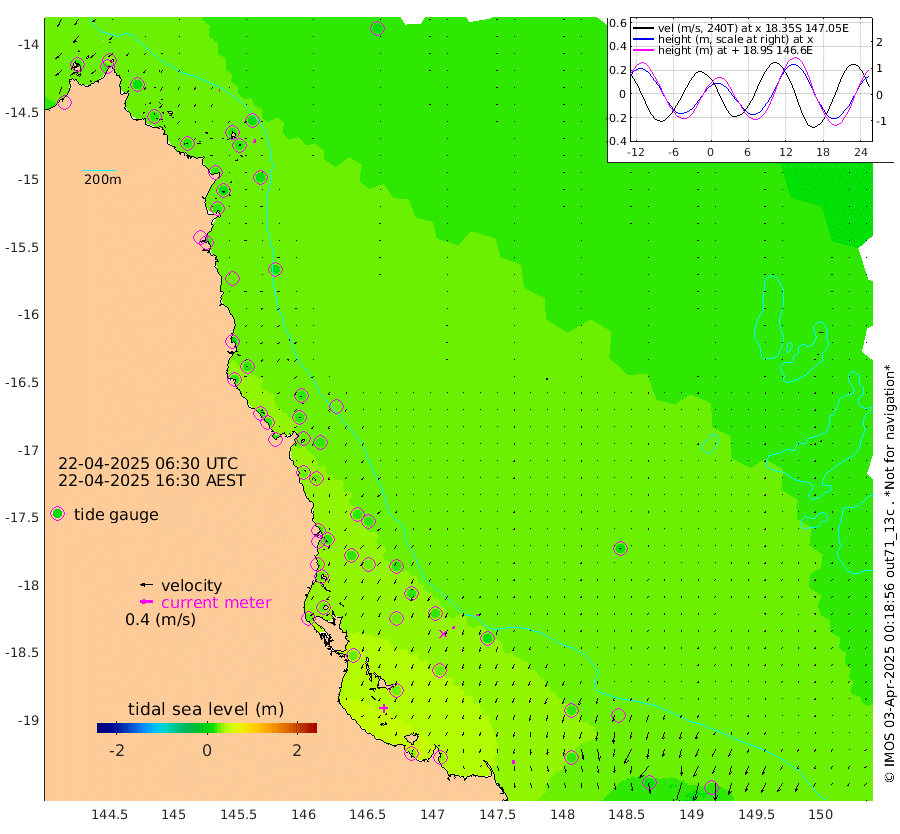Screen dimensions: 900x834
Task: Click the '0.4 (m/s)' scale text
Action: (160, 619)
